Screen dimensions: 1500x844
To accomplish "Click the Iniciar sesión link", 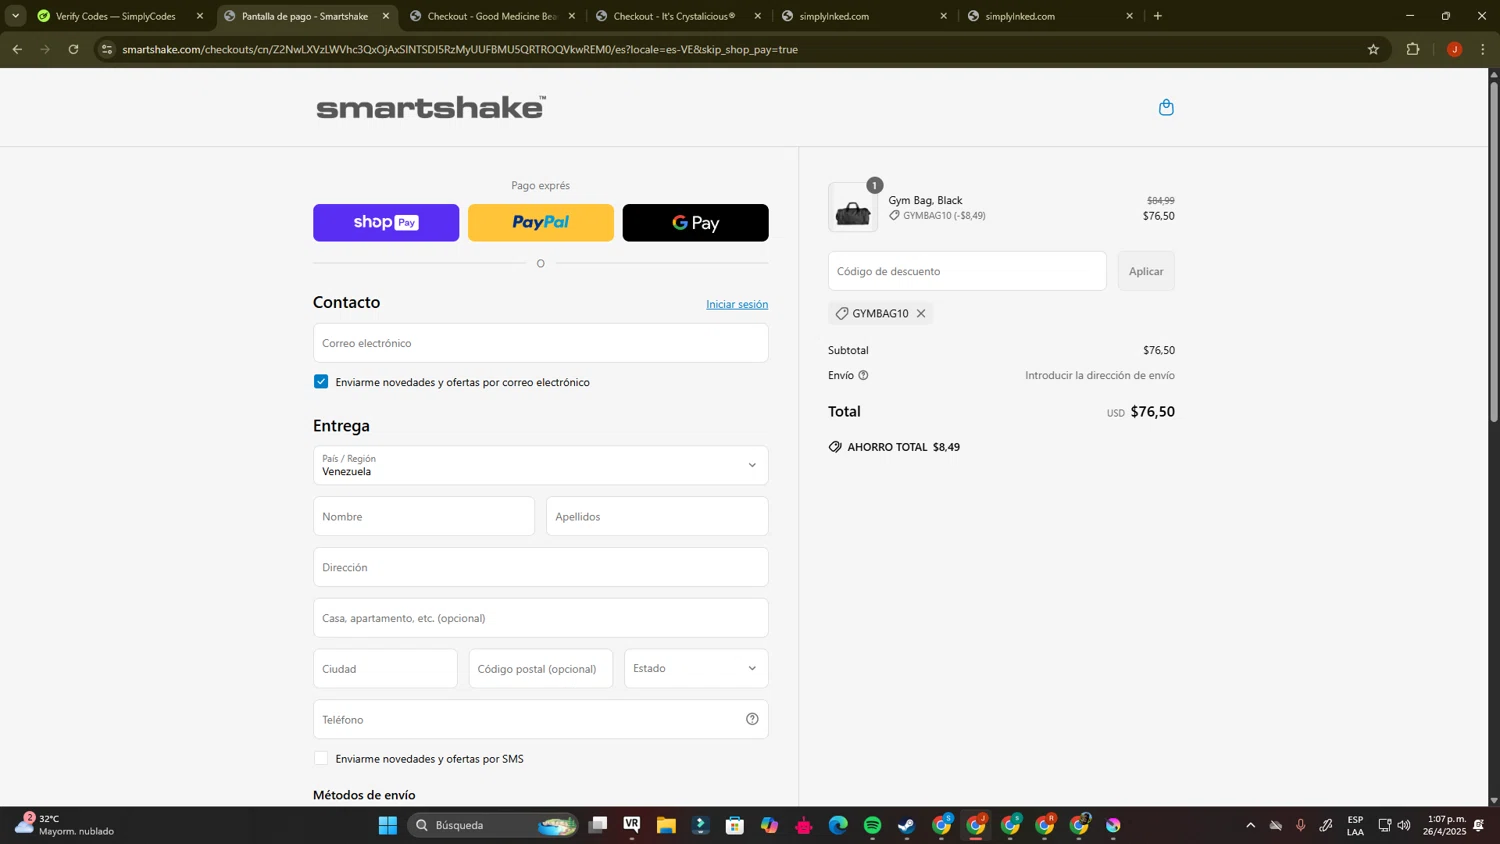I will point(737,304).
